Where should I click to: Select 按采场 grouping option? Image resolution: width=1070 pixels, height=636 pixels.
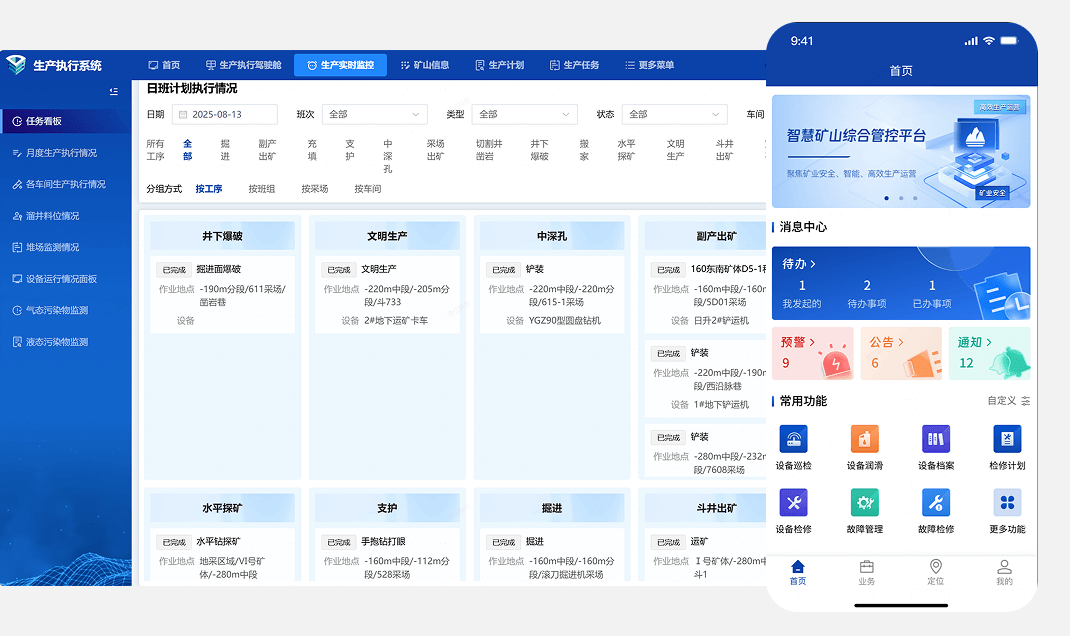[315, 189]
